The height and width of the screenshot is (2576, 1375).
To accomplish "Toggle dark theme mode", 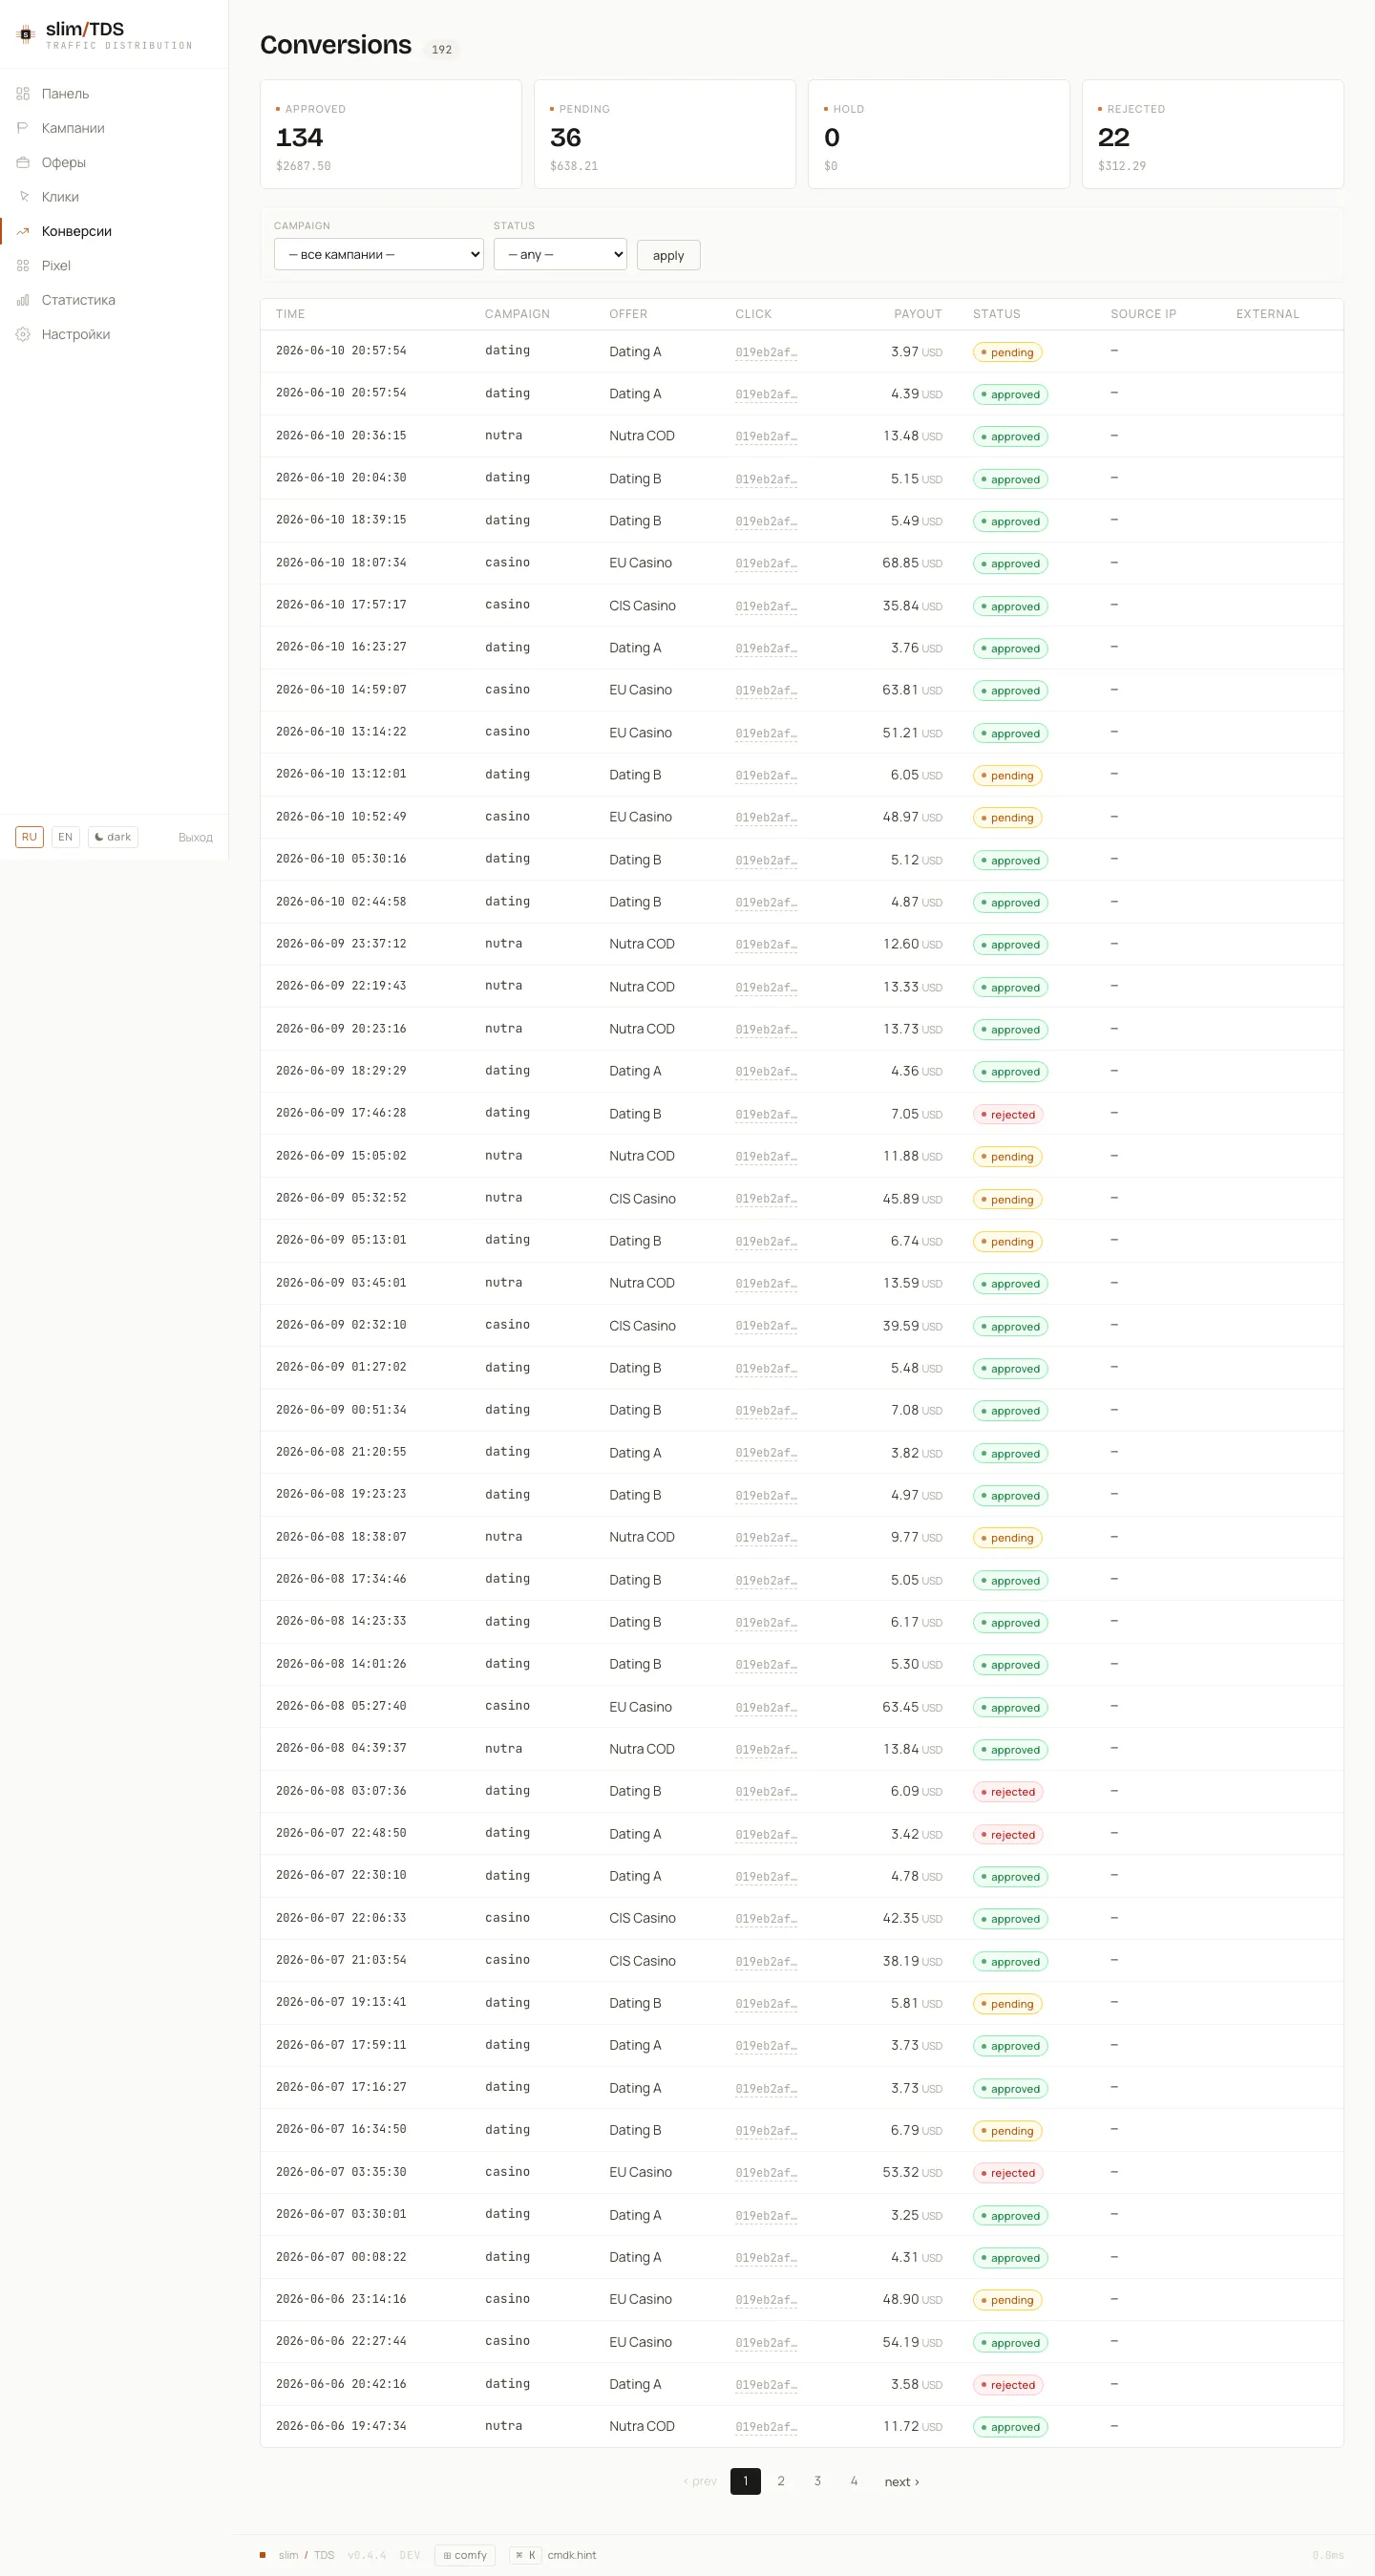I will coord(113,837).
